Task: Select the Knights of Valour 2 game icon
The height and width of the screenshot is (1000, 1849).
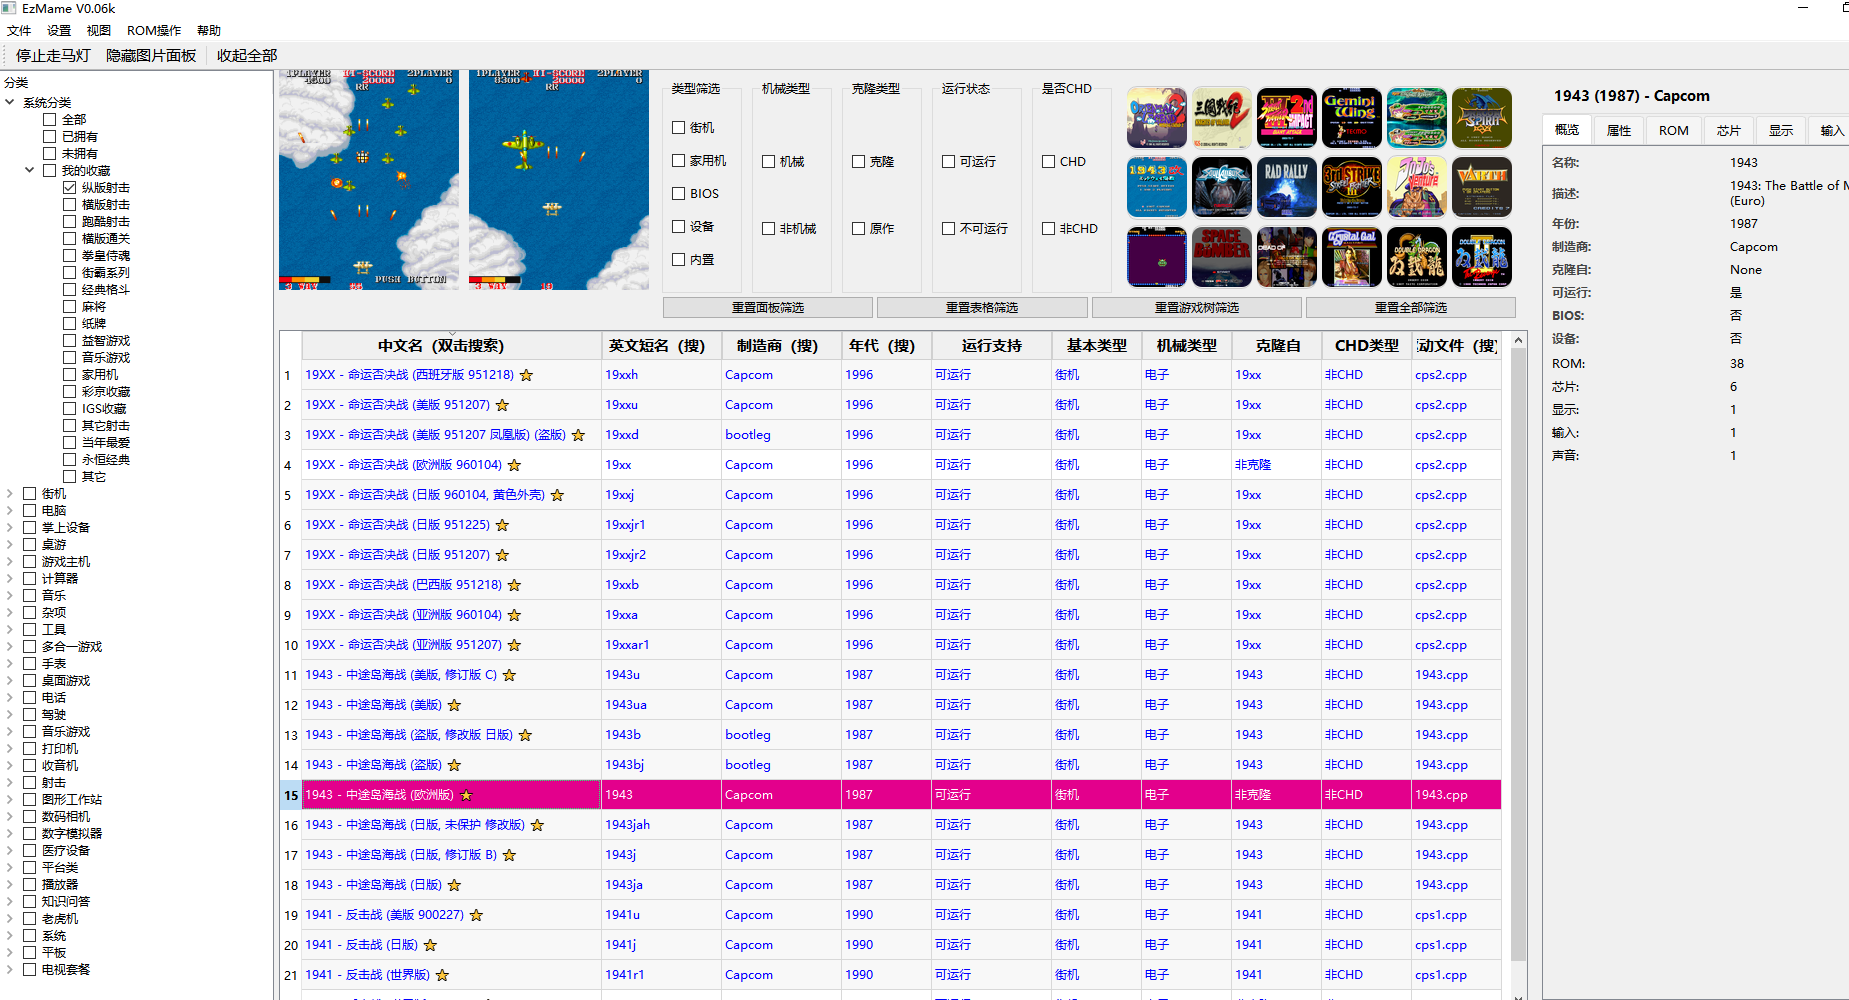Action: coord(1222,118)
